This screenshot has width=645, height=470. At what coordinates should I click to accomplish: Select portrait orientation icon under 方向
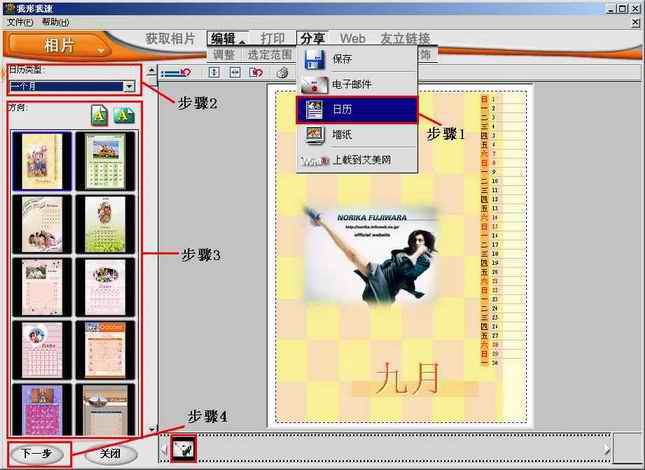click(100, 116)
